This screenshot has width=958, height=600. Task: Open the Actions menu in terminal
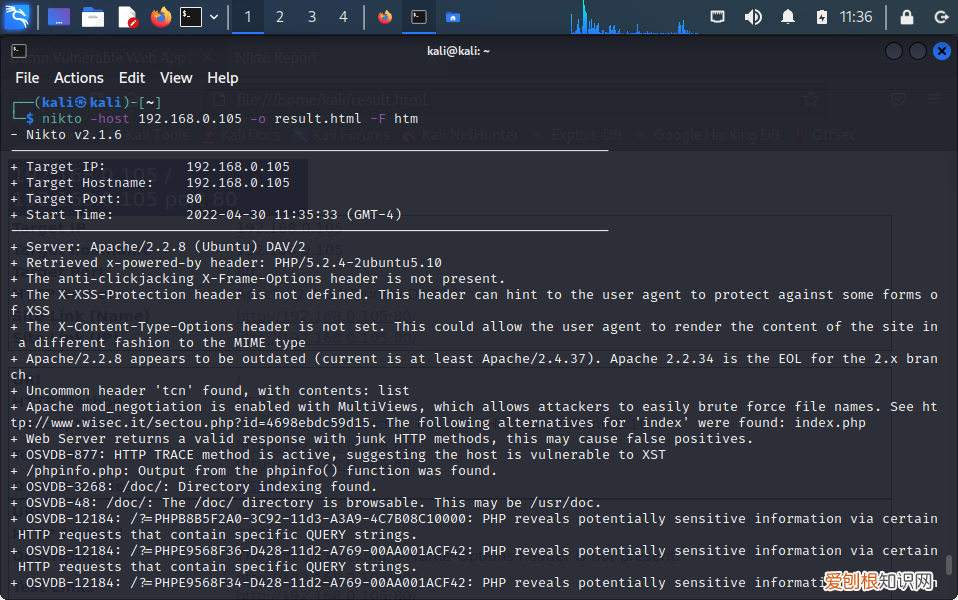pos(78,78)
